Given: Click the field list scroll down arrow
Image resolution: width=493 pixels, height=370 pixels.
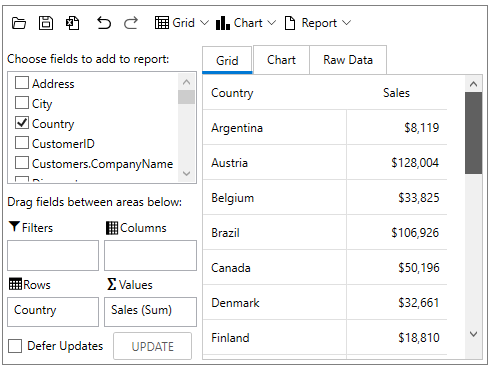Looking at the screenshot, I should click(186, 174).
